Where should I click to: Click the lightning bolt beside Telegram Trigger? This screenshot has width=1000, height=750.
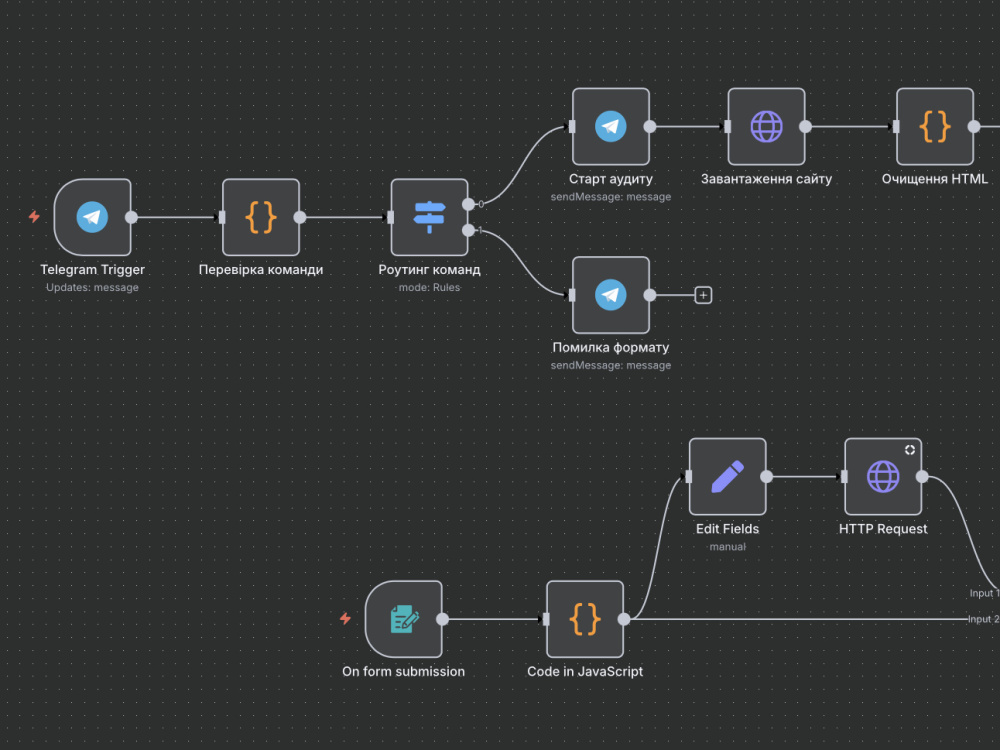point(34,217)
